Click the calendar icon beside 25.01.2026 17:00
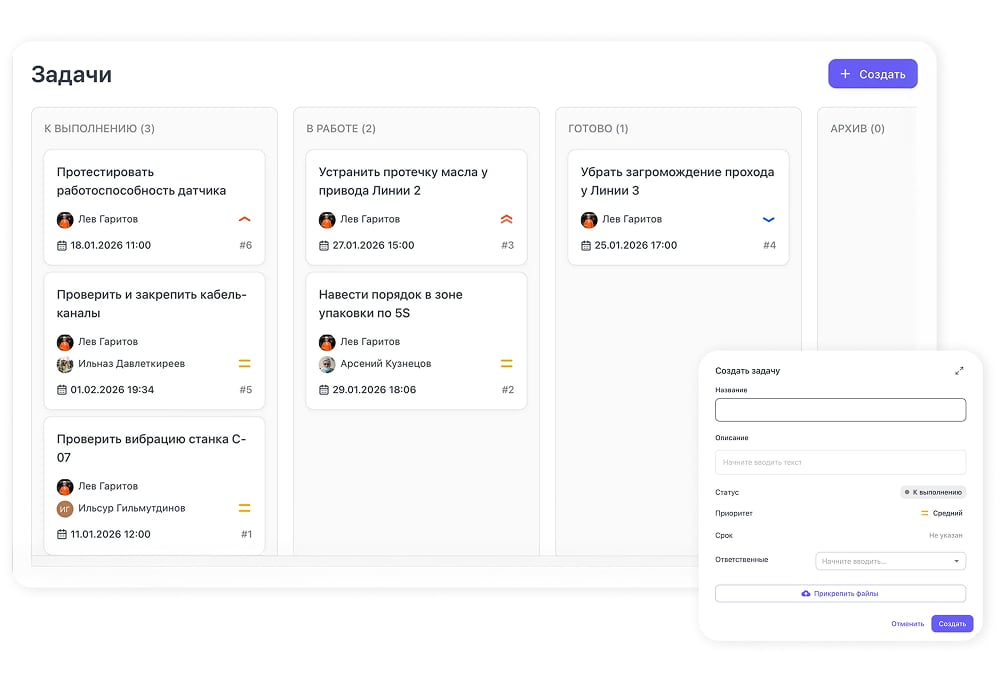Viewport: 1000px width, 686px height. click(x=586, y=245)
